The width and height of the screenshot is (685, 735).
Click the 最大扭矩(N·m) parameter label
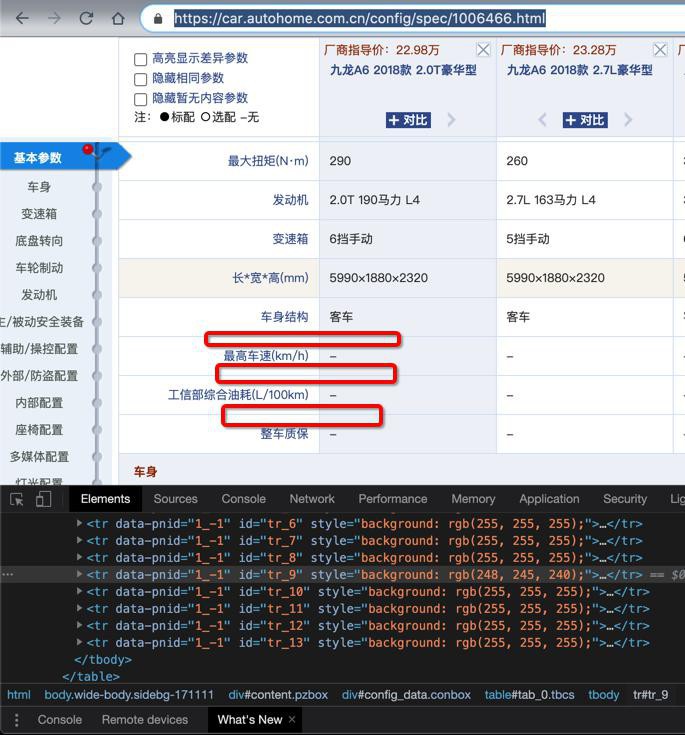tap(268, 161)
